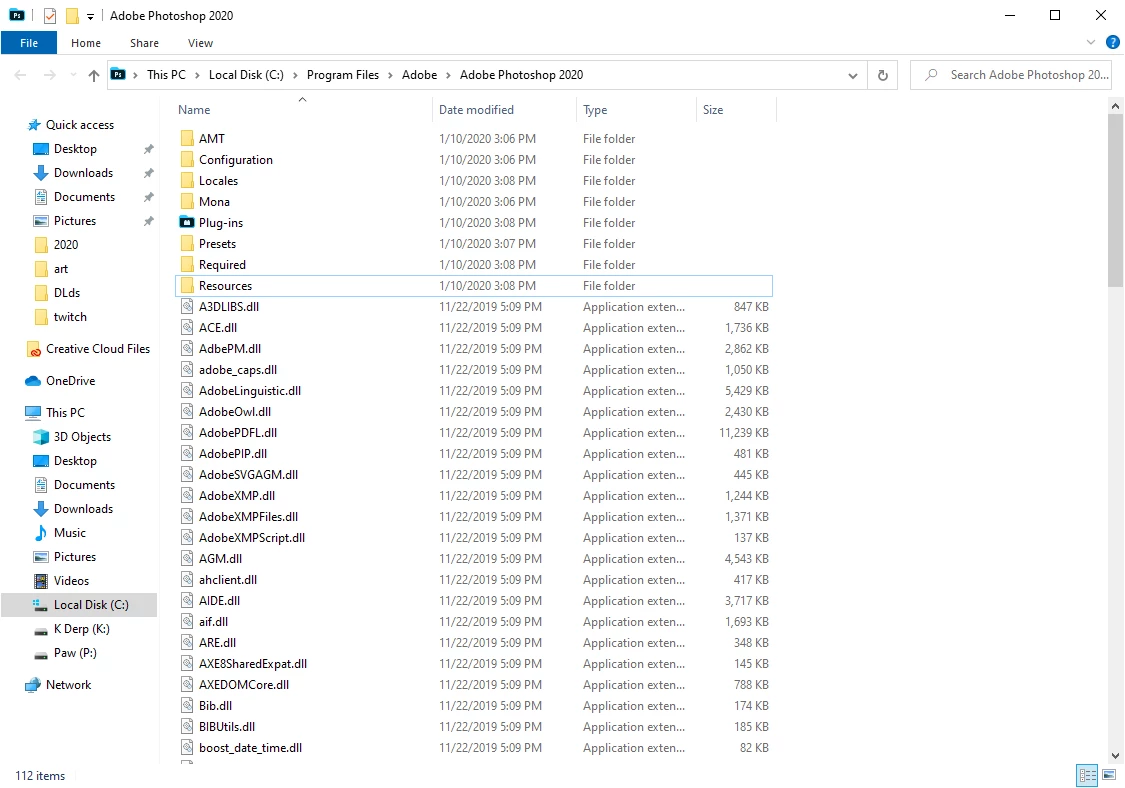Viewport: 1125px width, 788px height.
Task: Select ahclient.dll file
Action: coord(227,580)
